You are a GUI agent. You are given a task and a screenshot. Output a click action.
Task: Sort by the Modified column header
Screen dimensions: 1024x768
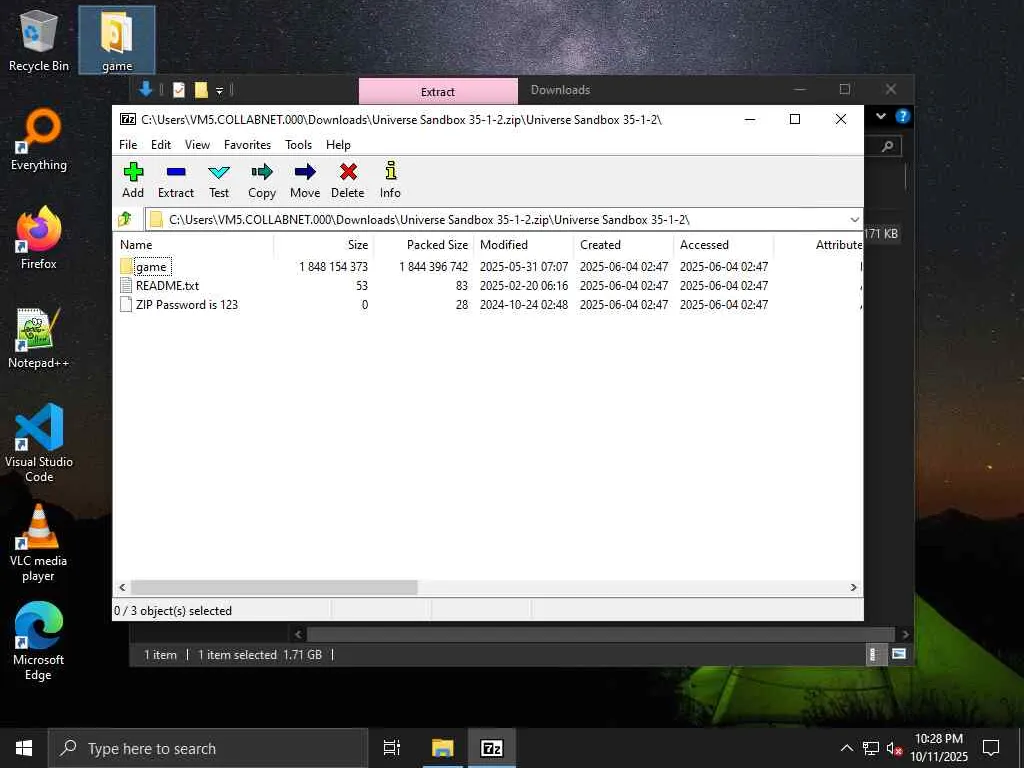524,245
